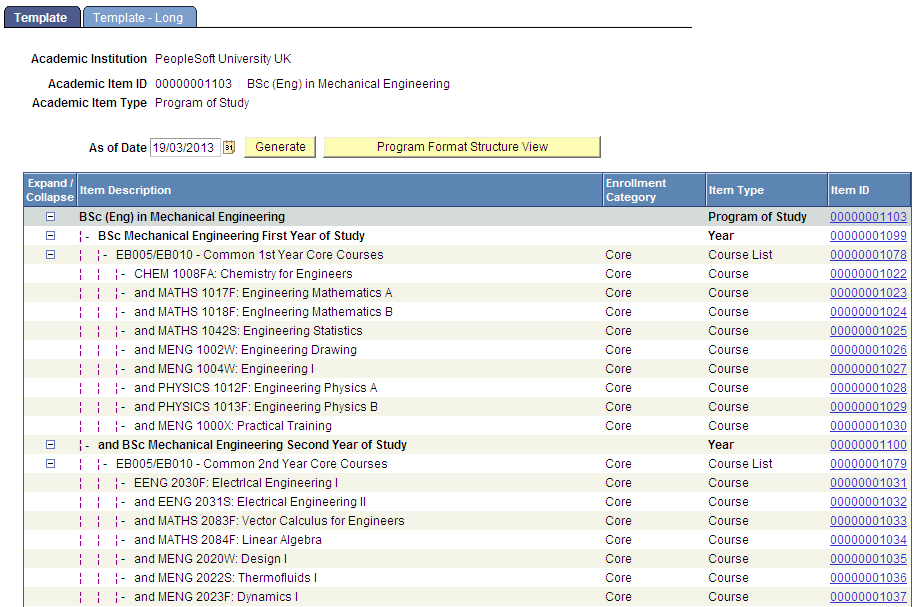Select MENG 2023F: Dynamics I row
This screenshot has width=917, height=607.
click(467, 597)
